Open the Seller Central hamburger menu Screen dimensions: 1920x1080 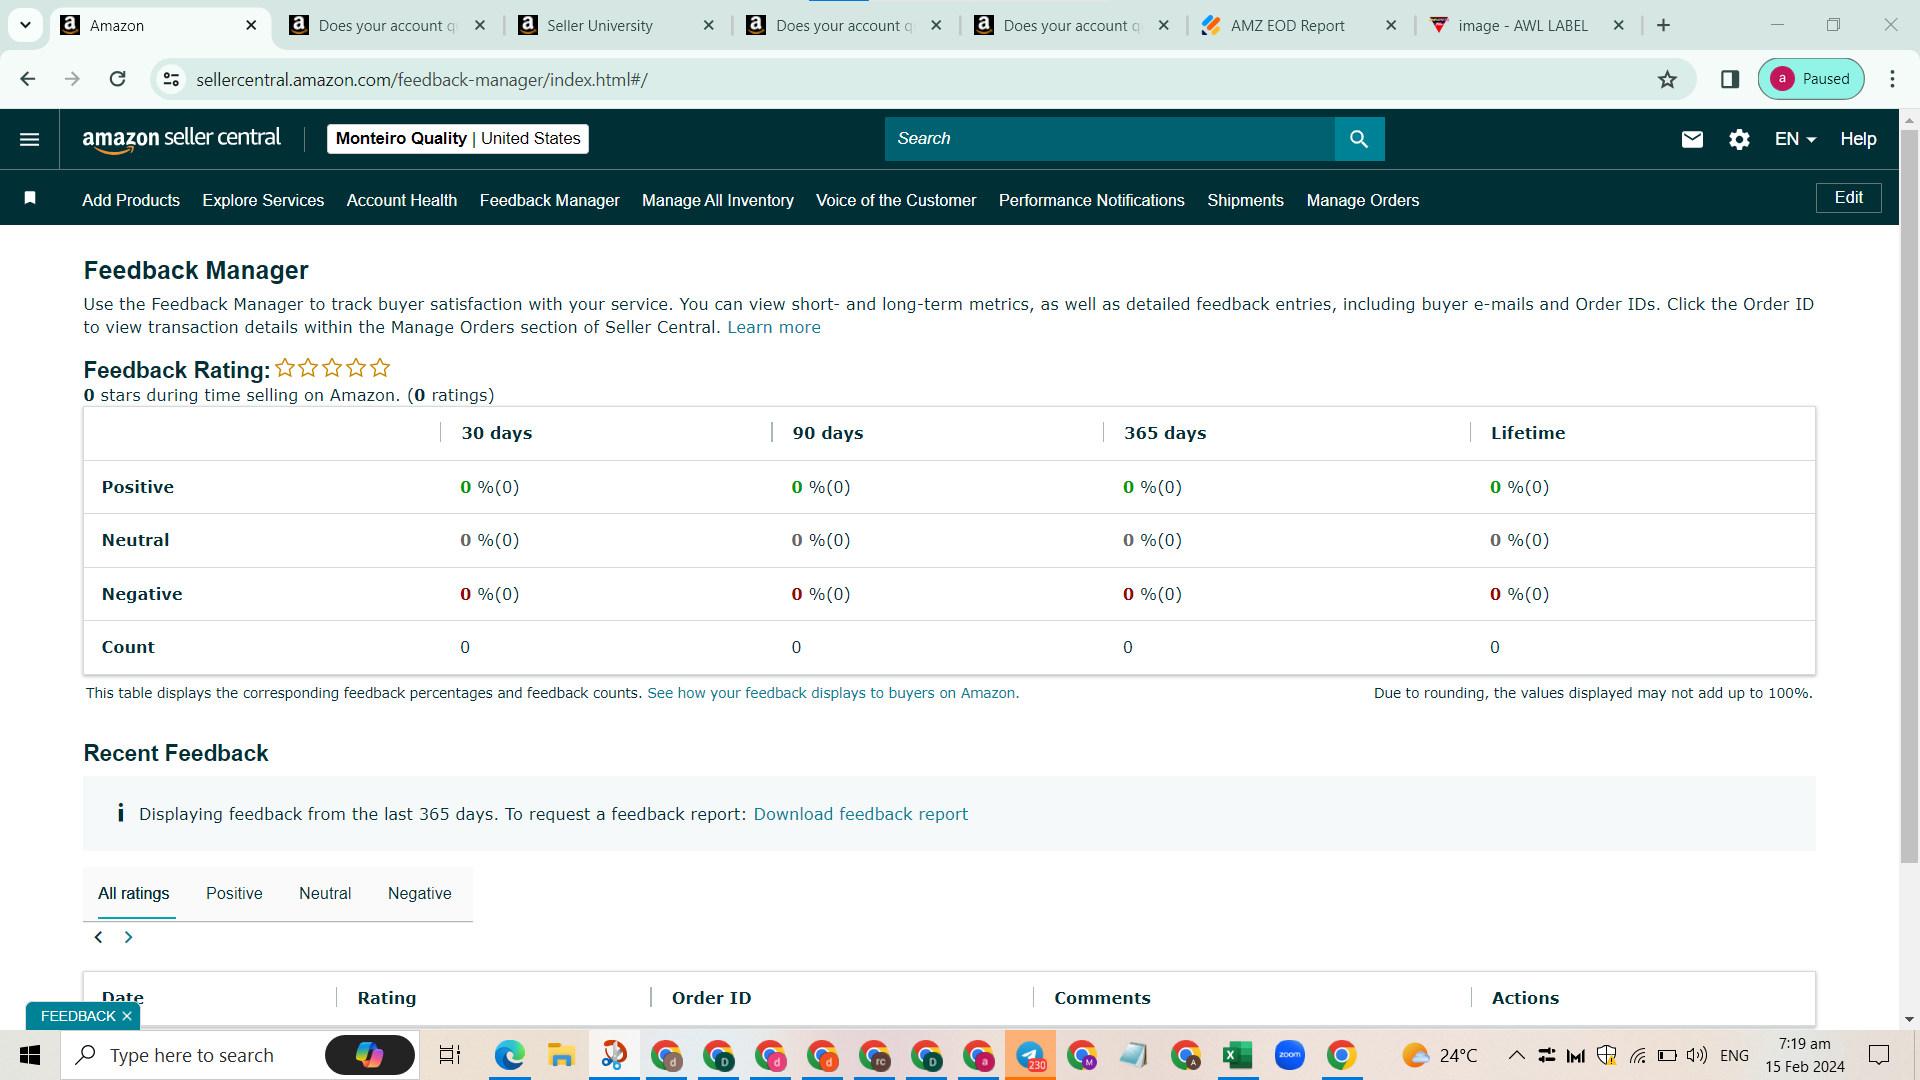tap(29, 139)
